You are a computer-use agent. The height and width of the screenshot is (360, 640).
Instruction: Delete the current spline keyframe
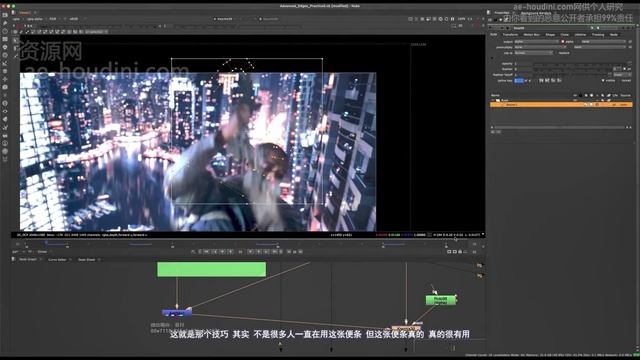pyautogui.click(x=560, y=80)
